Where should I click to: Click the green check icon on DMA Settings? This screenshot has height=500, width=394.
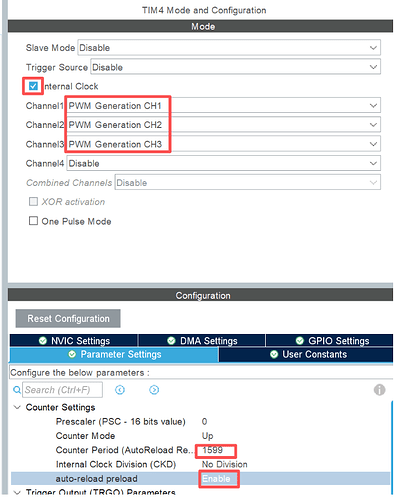[171, 341]
